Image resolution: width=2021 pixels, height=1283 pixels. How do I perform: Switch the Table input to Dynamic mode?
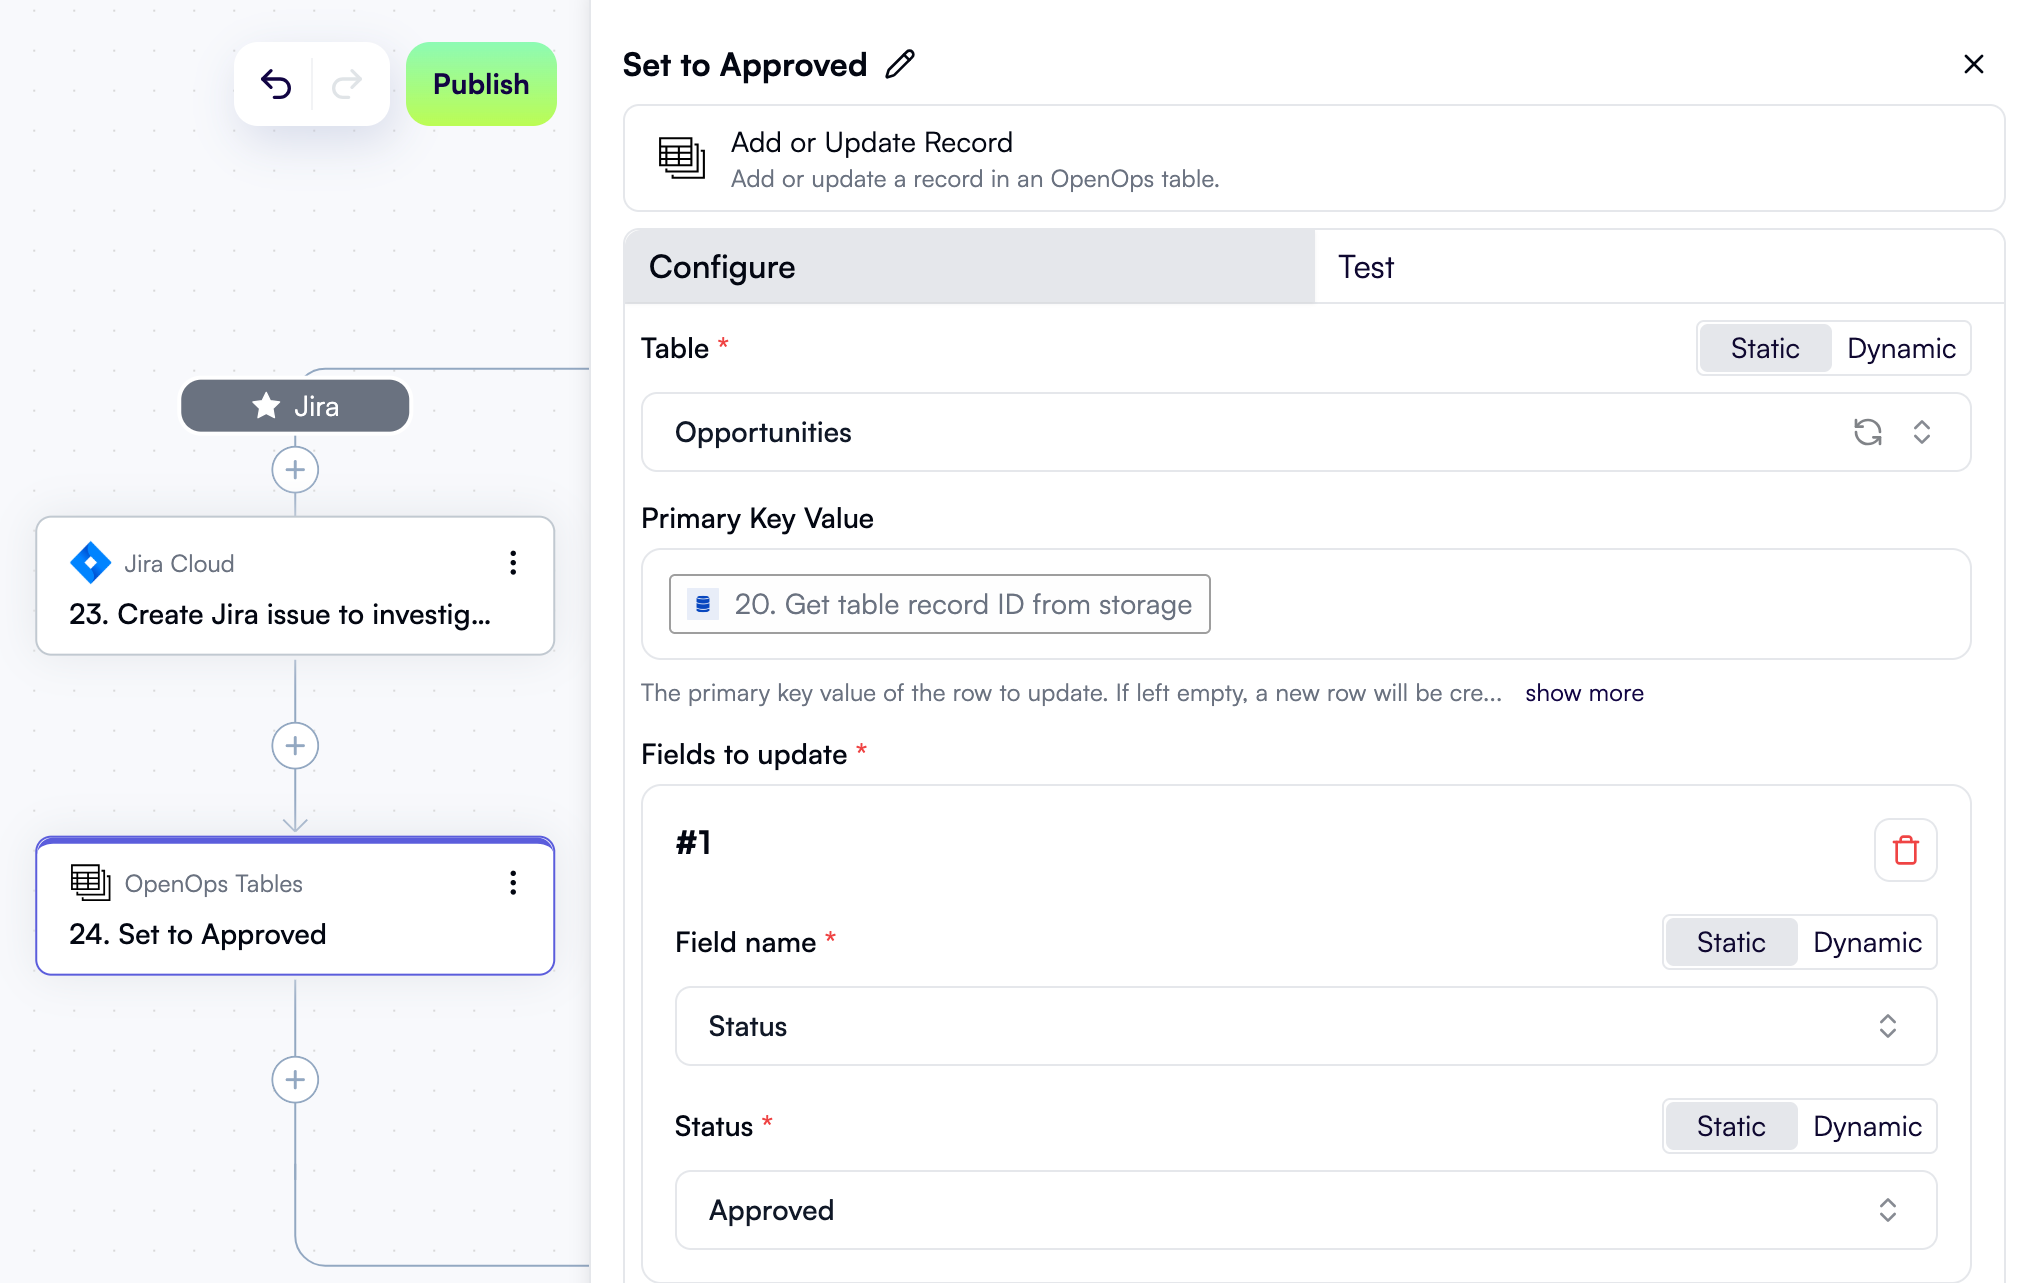(x=1900, y=348)
